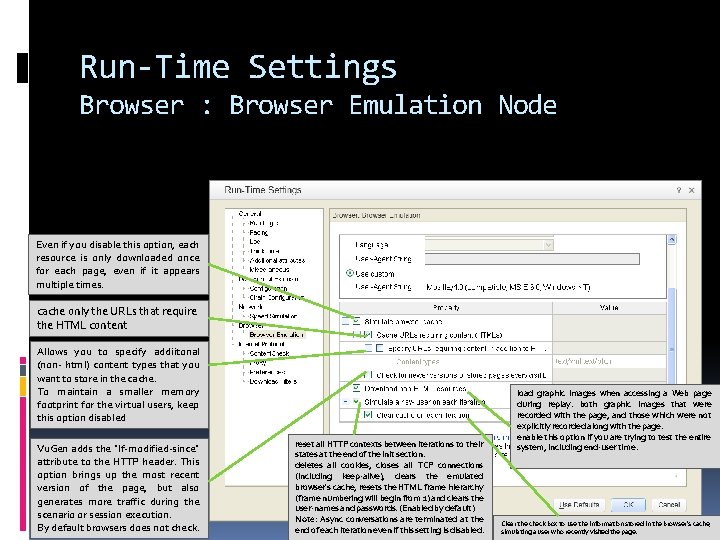720x540 pixels.
Task: Open the help question-mark icon in dialog title bar
Action: pyautogui.click(x=679, y=190)
